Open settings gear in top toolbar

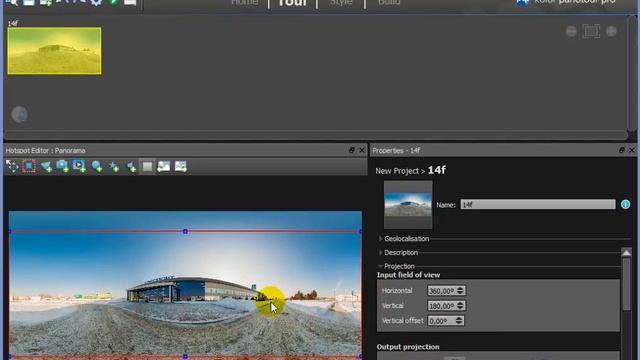pos(96,2)
